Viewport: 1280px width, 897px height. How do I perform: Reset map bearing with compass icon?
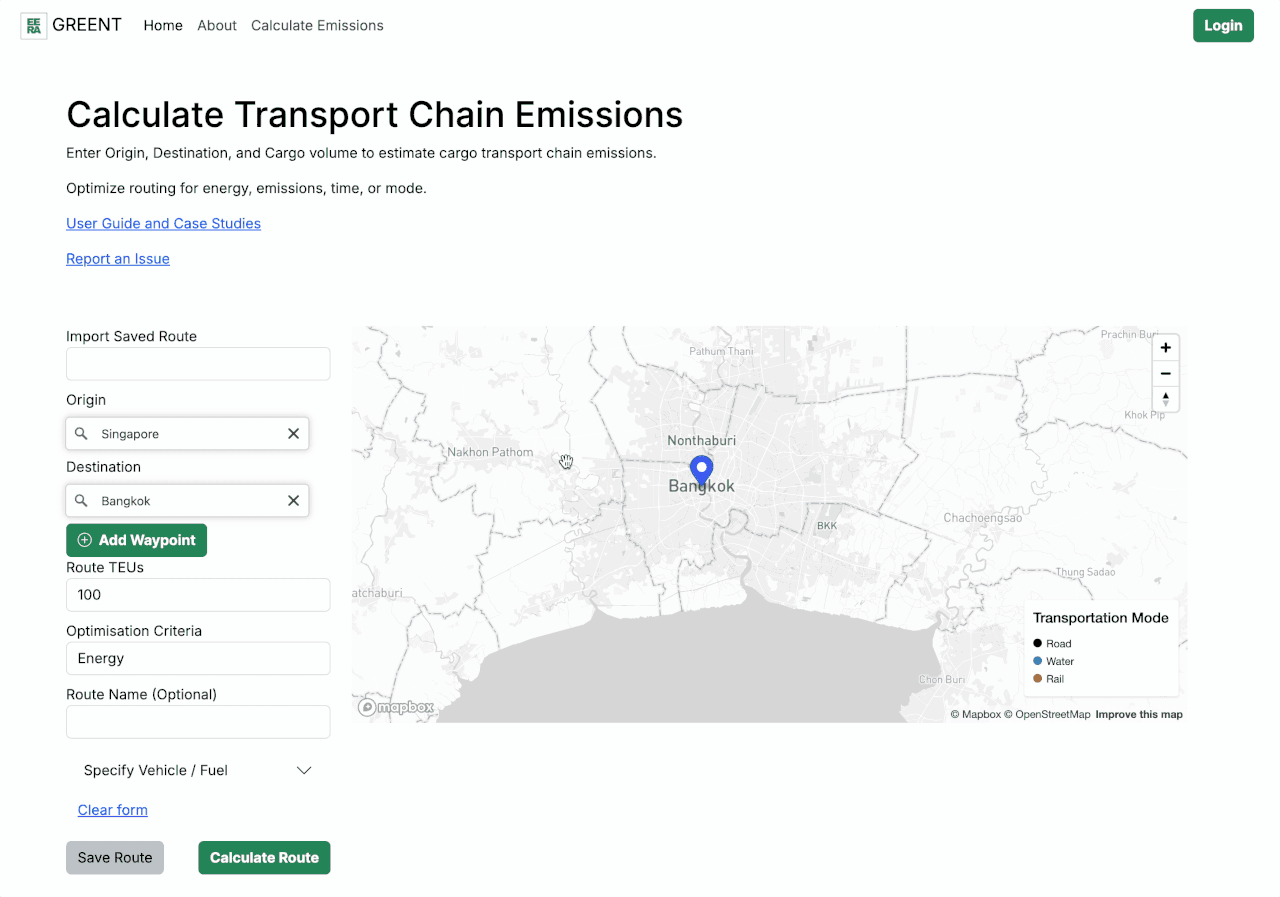point(1165,399)
